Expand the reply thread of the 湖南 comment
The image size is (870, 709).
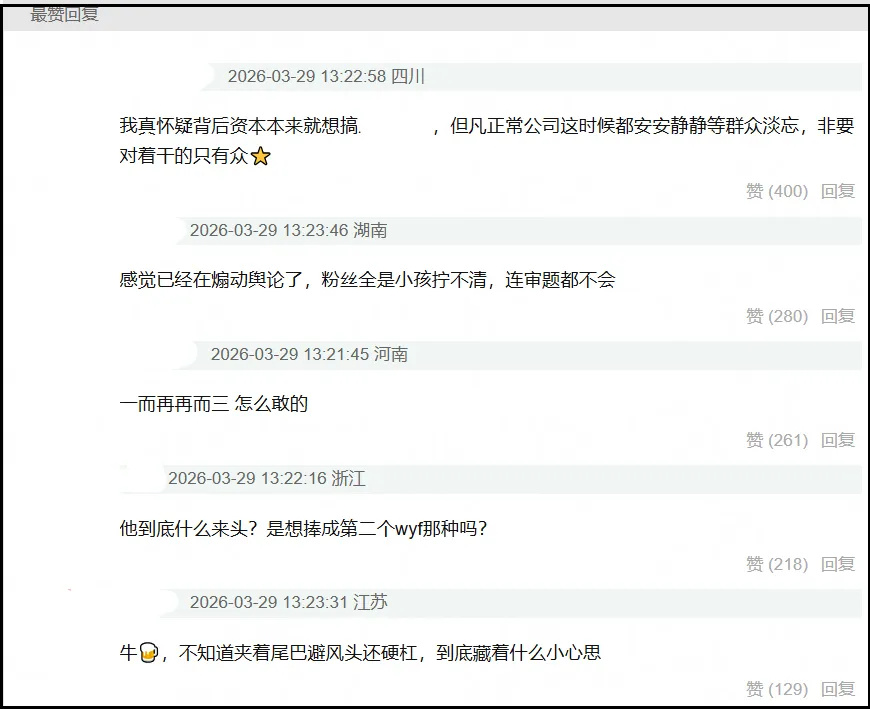840,316
